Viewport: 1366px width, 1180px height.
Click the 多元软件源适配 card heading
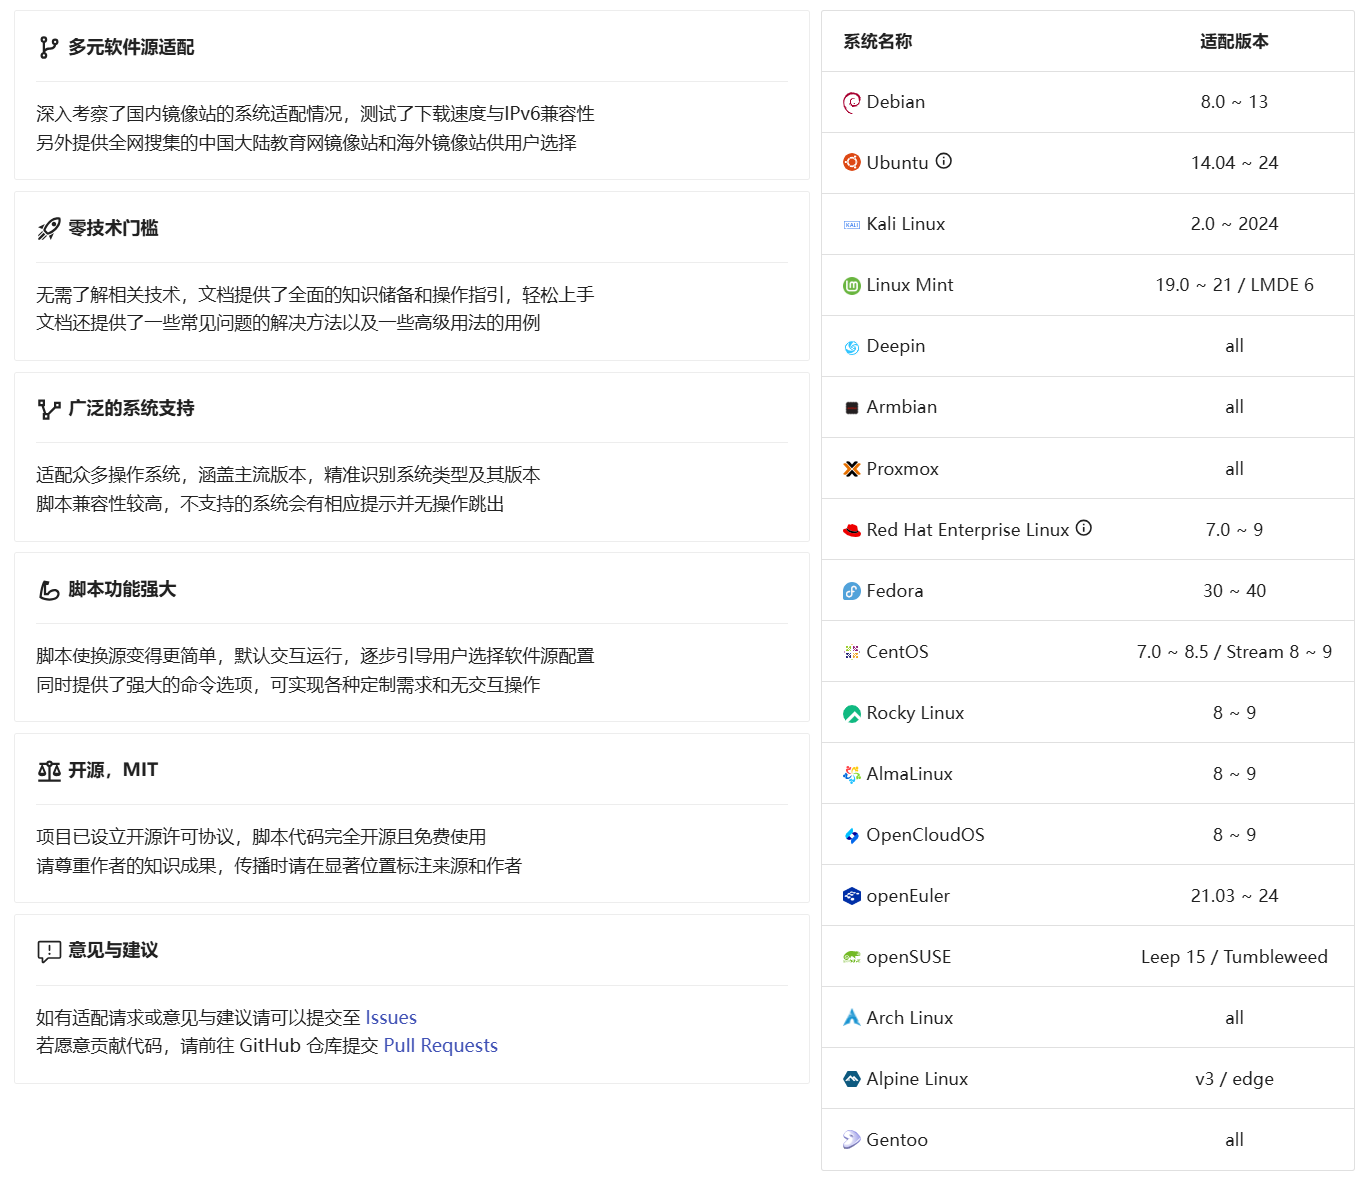coord(131,48)
